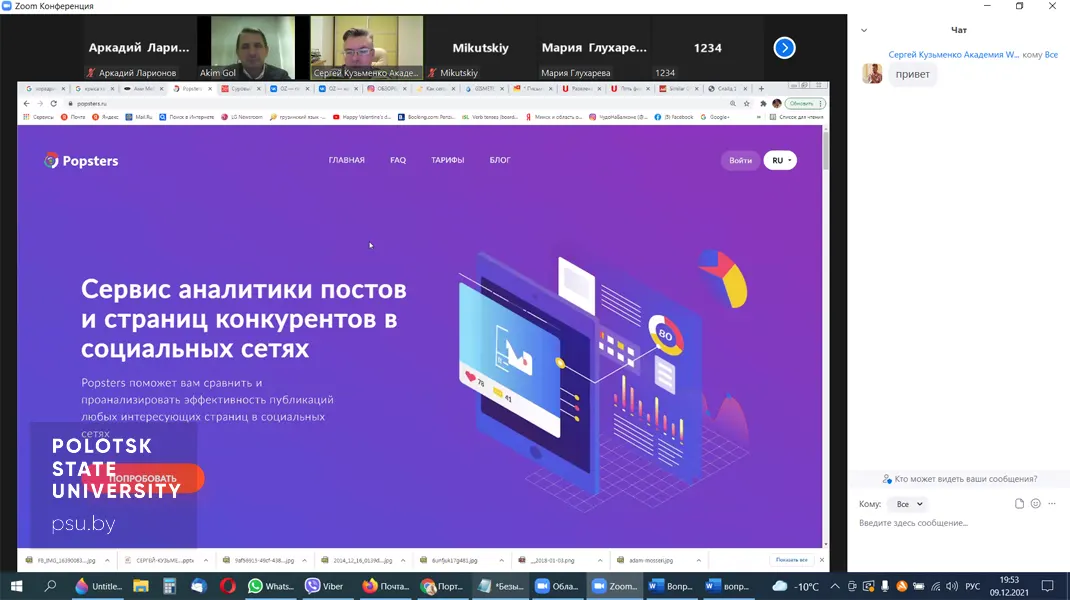The height and width of the screenshot is (600, 1070).
Task: Reload the shared browser page
Action: (x=53, y=104)
